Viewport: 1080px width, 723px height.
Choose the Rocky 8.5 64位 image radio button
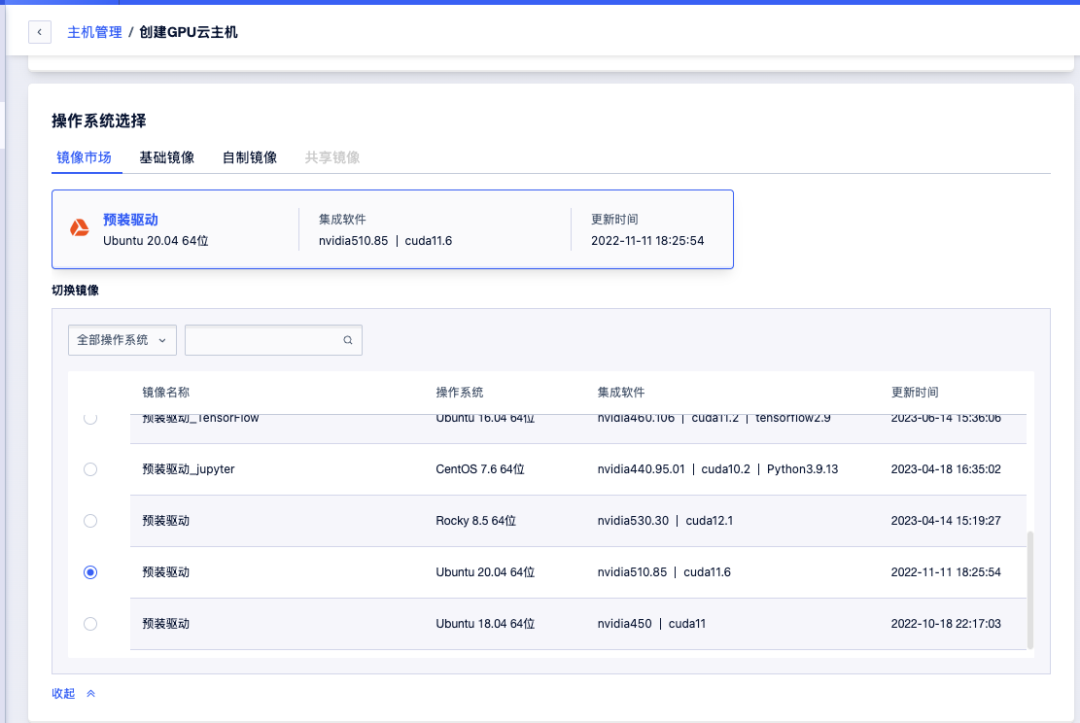click(90, 521)
